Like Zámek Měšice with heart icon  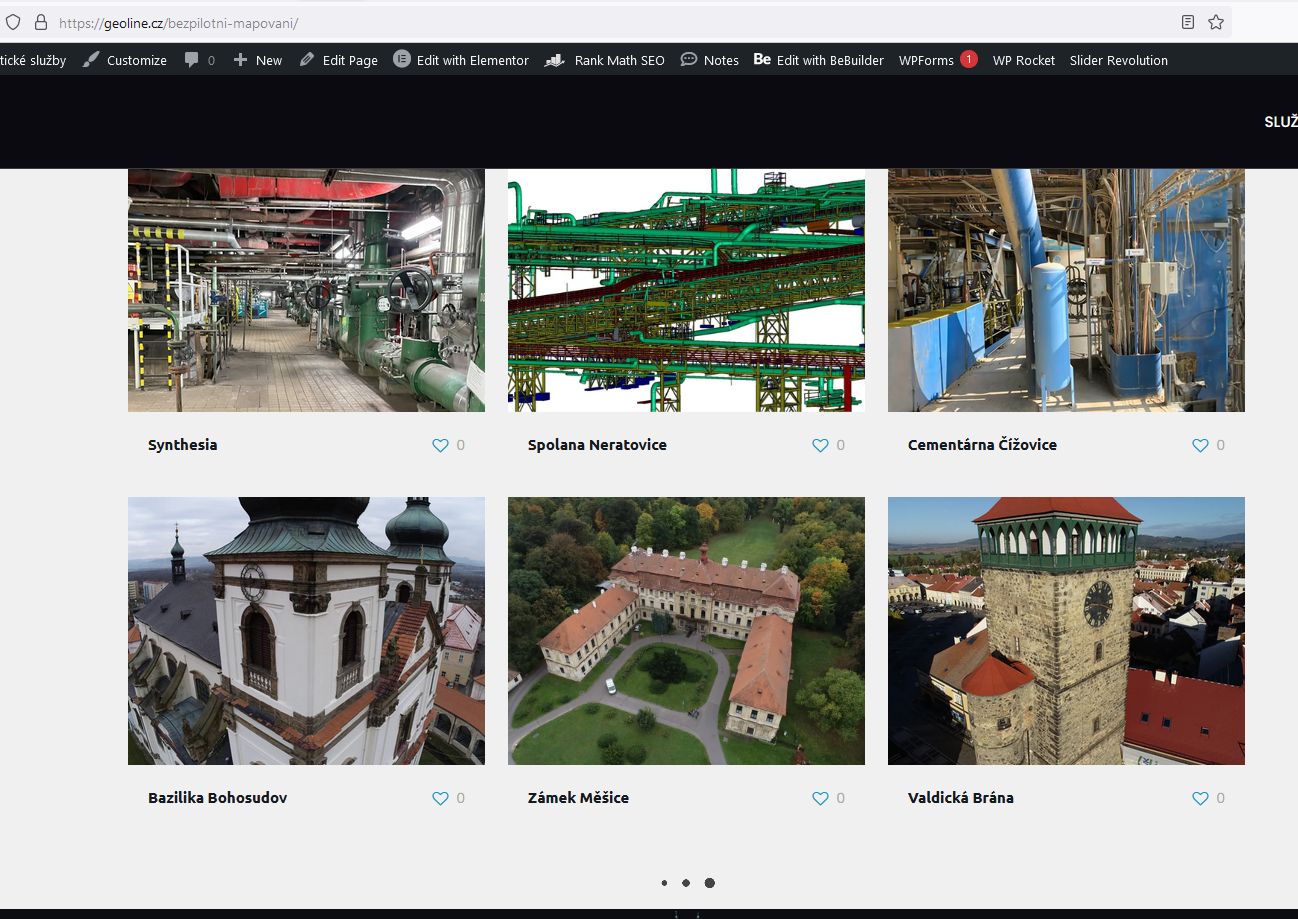point(820,798)
